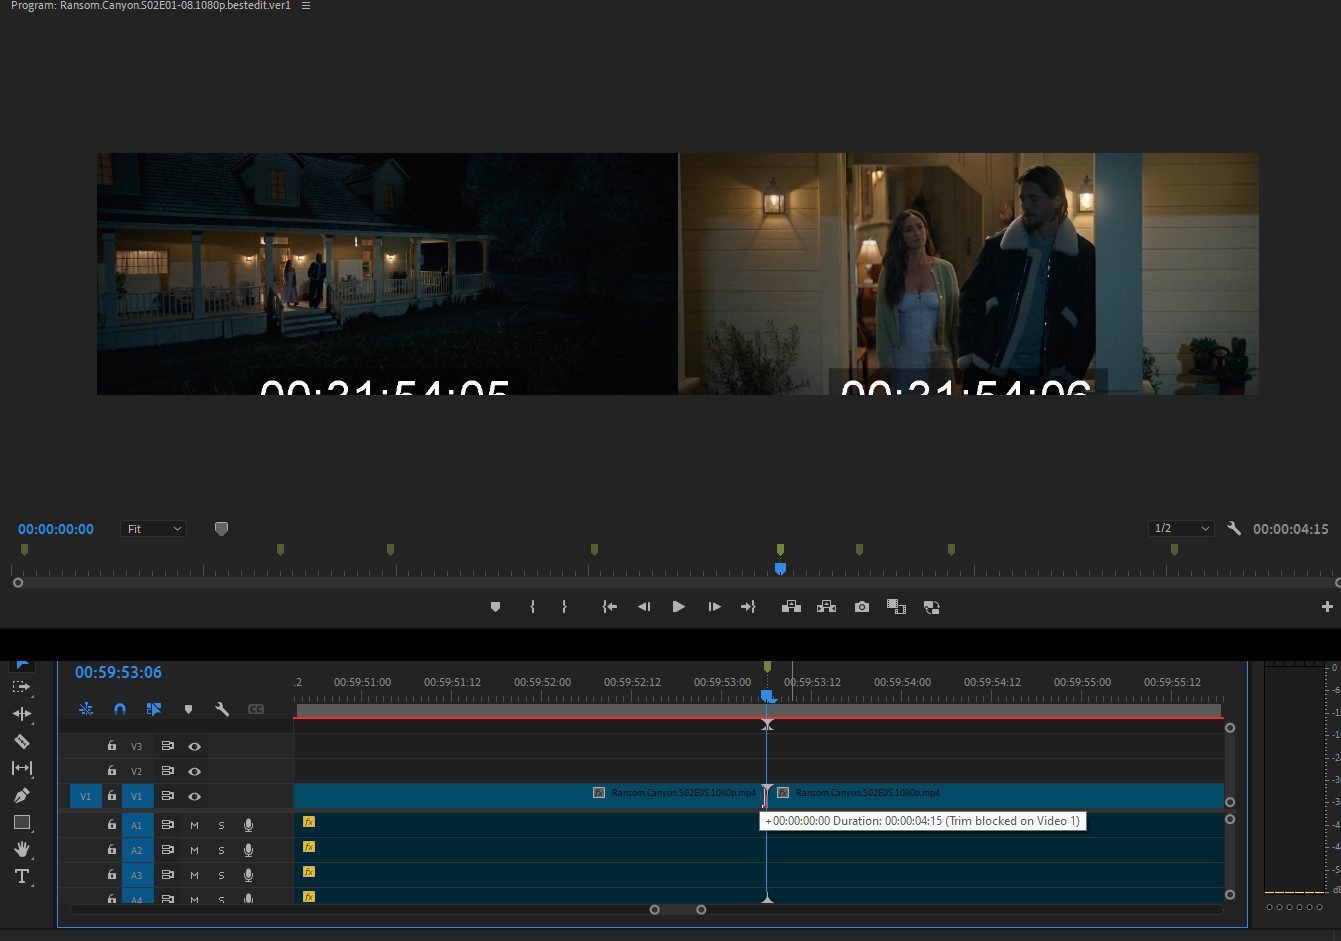Viewport: 1341px width, 941px height.
Task: Toggle track targeting for A1
Action: [137, 825]
